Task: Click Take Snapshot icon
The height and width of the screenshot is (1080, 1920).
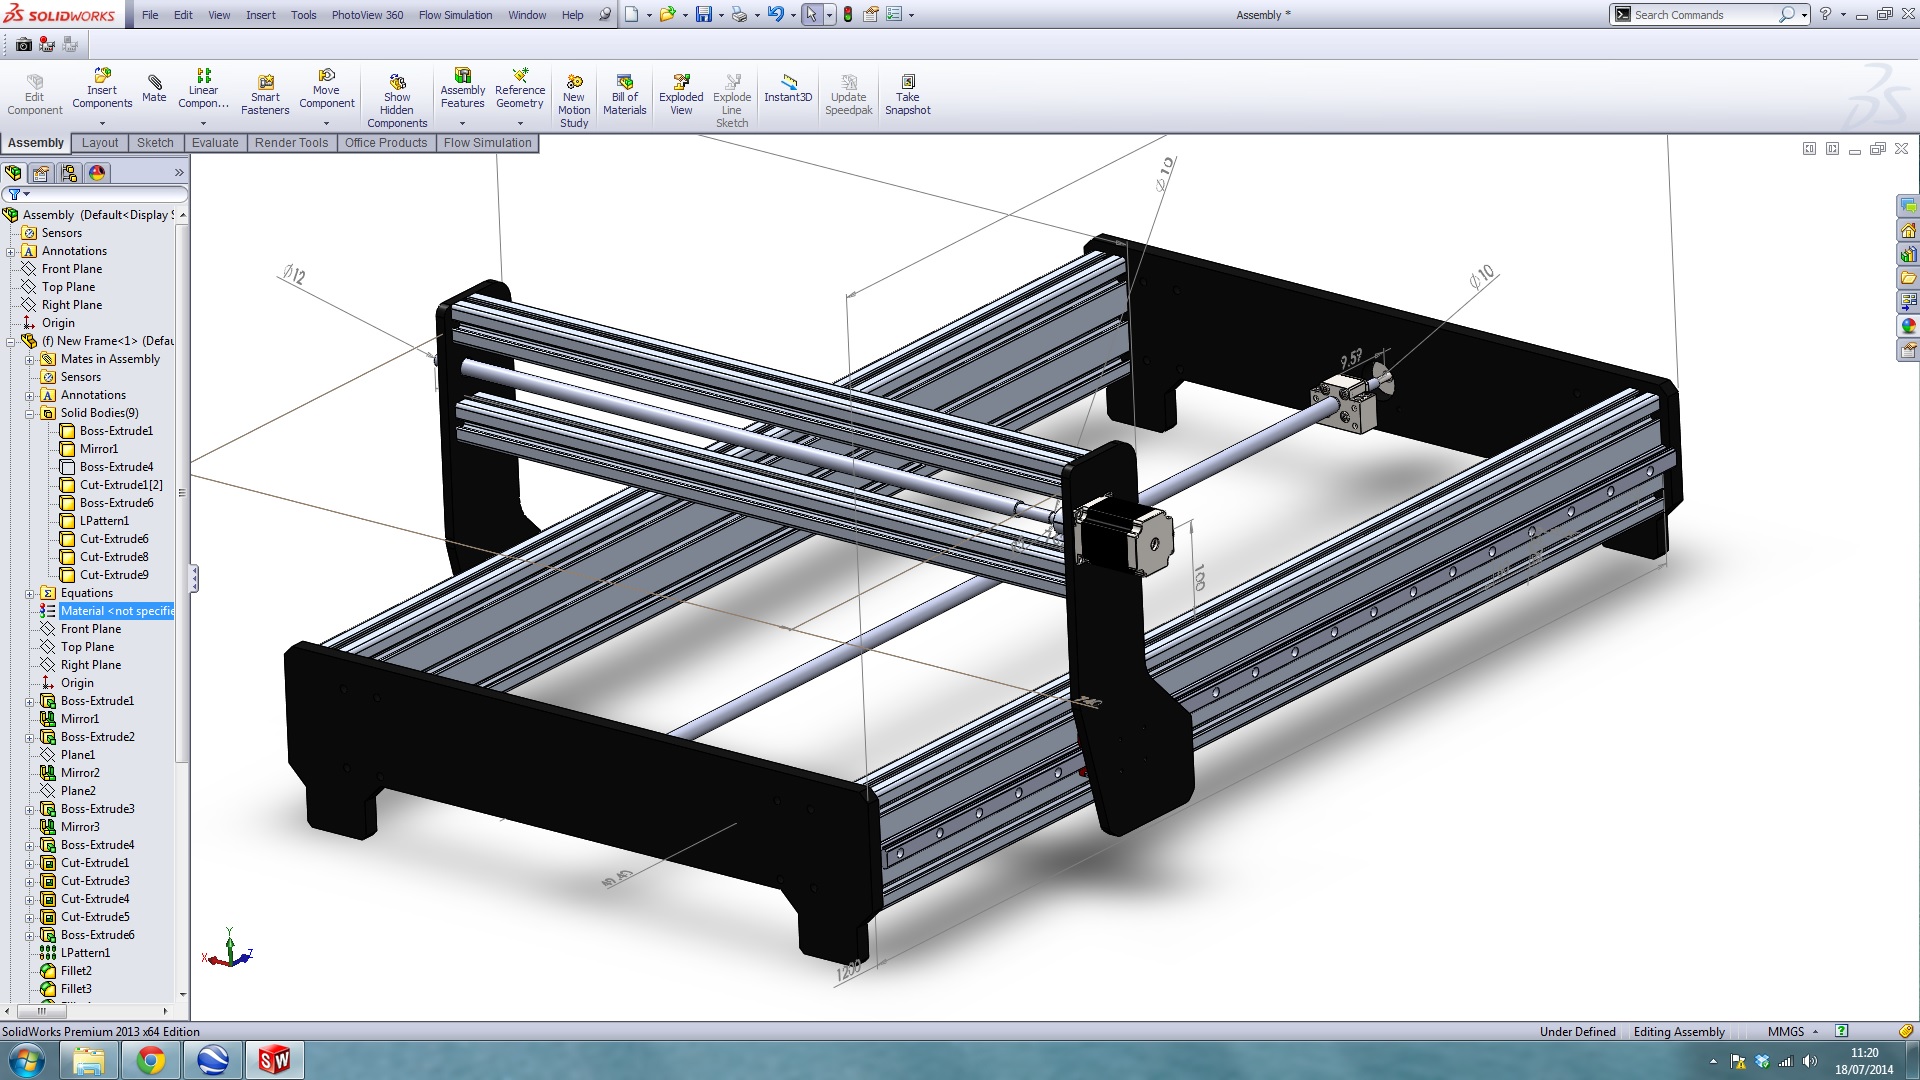Action: coord(907,83)
